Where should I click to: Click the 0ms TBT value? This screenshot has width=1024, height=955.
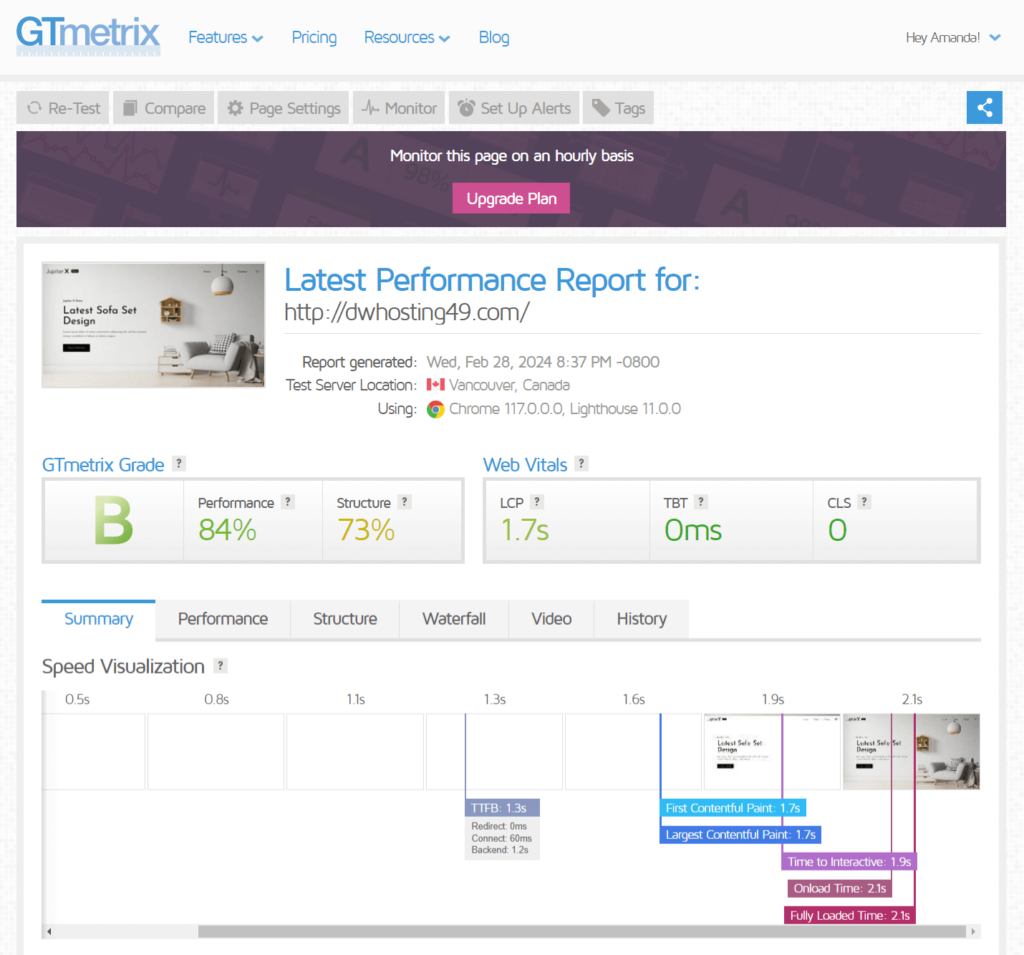693,530
